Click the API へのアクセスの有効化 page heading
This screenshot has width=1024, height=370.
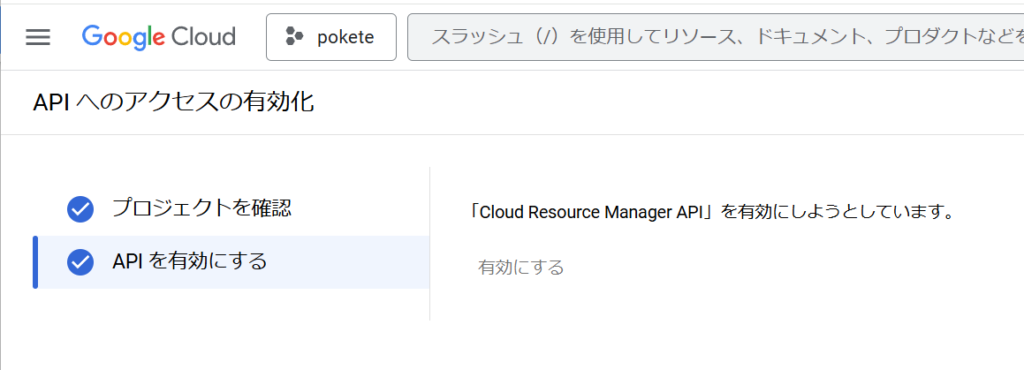174,103
